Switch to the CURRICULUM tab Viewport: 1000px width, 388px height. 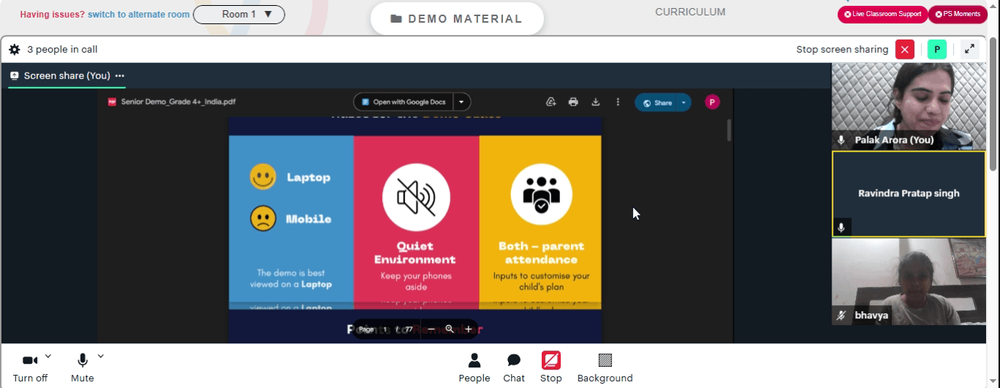coord(690,12)
